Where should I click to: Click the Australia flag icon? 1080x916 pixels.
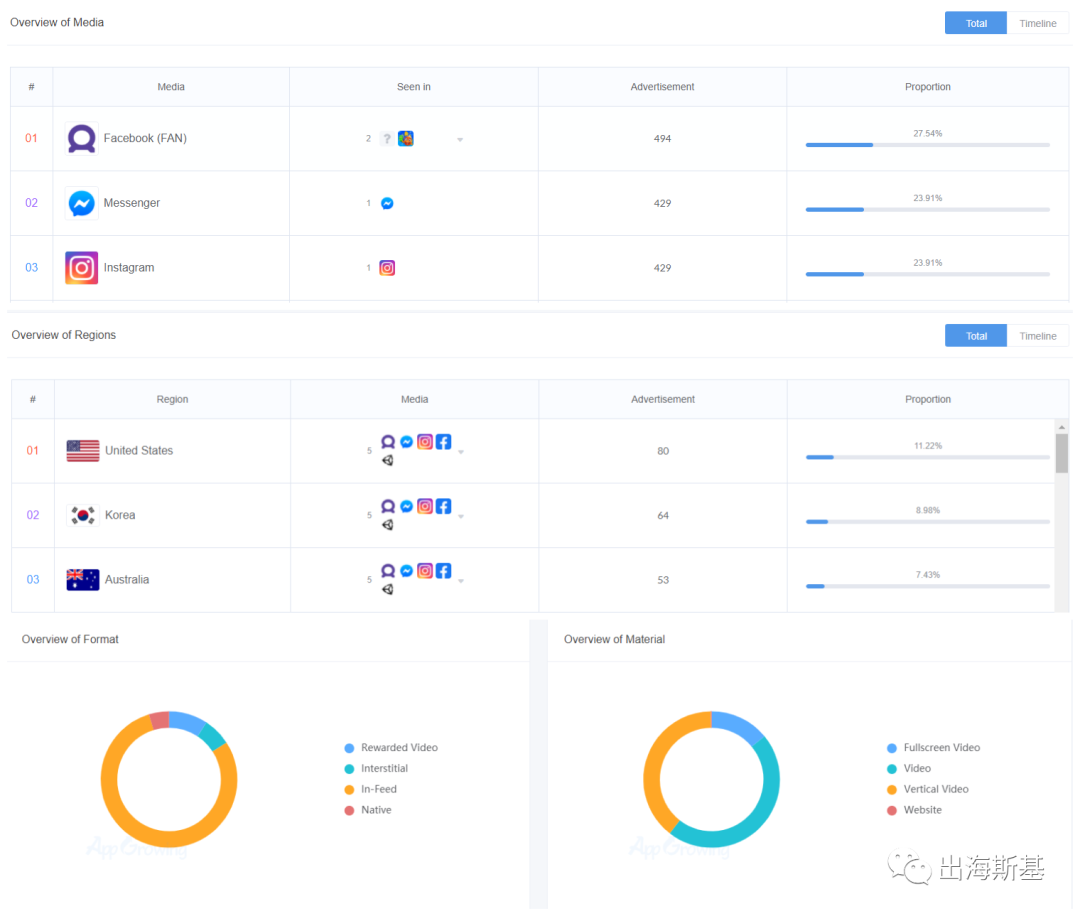83,580
